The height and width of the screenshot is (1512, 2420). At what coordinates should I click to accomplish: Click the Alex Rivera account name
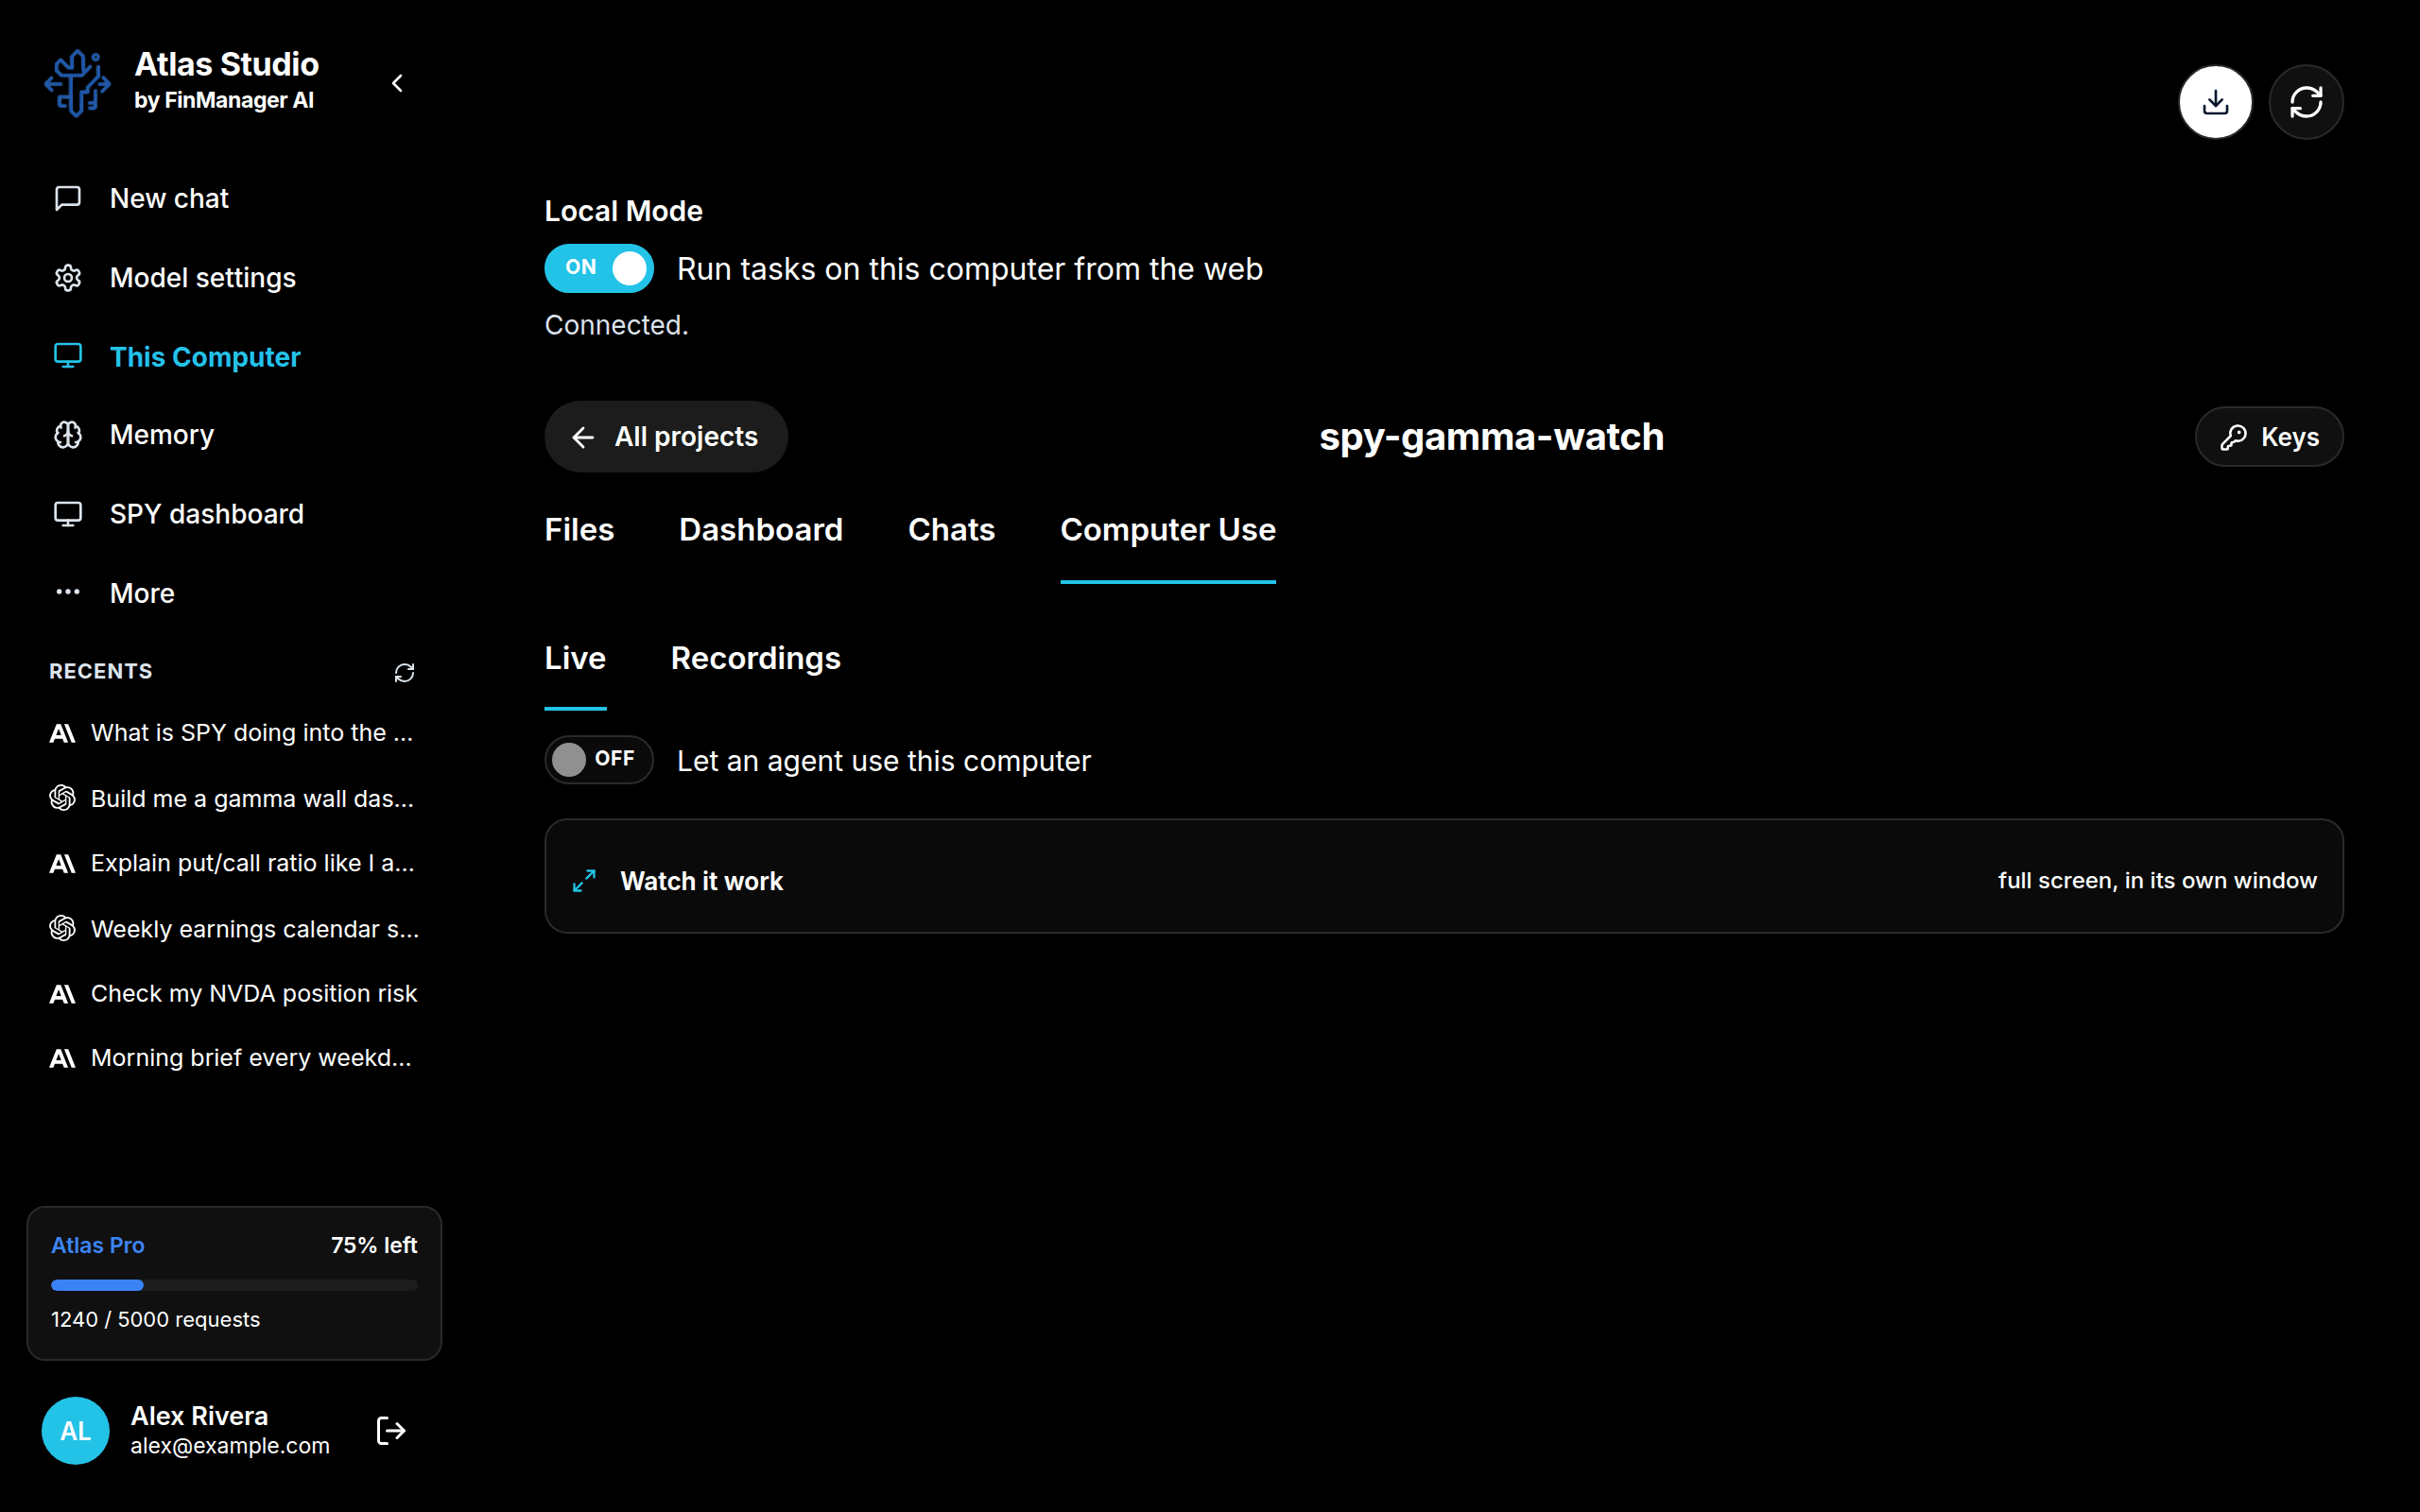pos(199,1416)
